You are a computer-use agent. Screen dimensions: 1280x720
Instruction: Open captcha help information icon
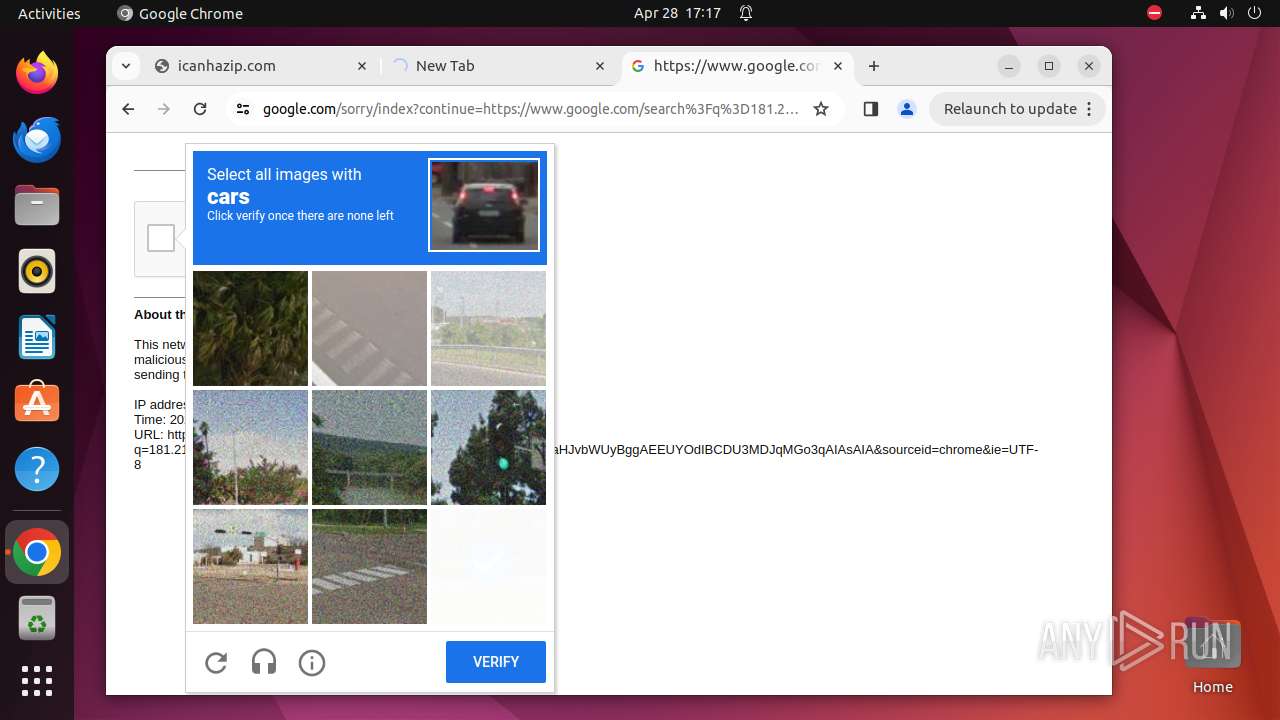pos(312,663)
